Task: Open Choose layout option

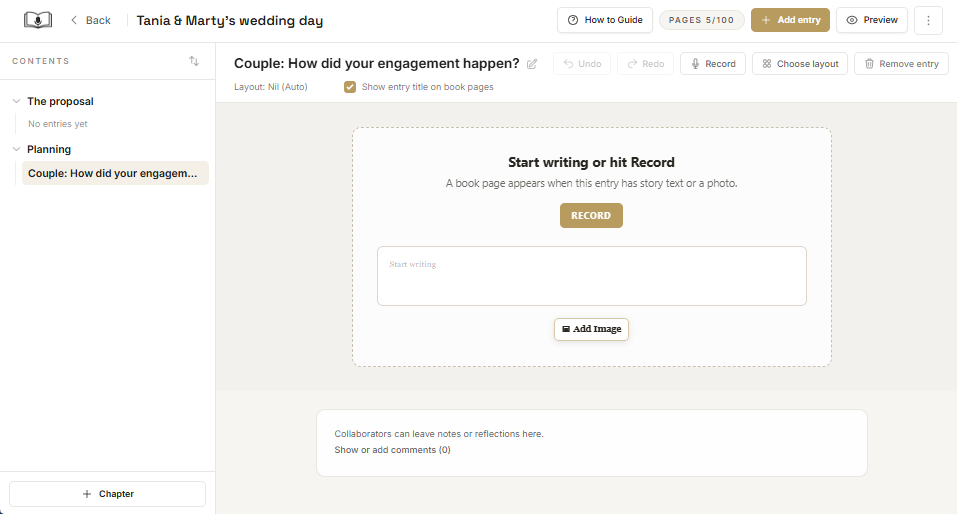Action: point(800,63)
